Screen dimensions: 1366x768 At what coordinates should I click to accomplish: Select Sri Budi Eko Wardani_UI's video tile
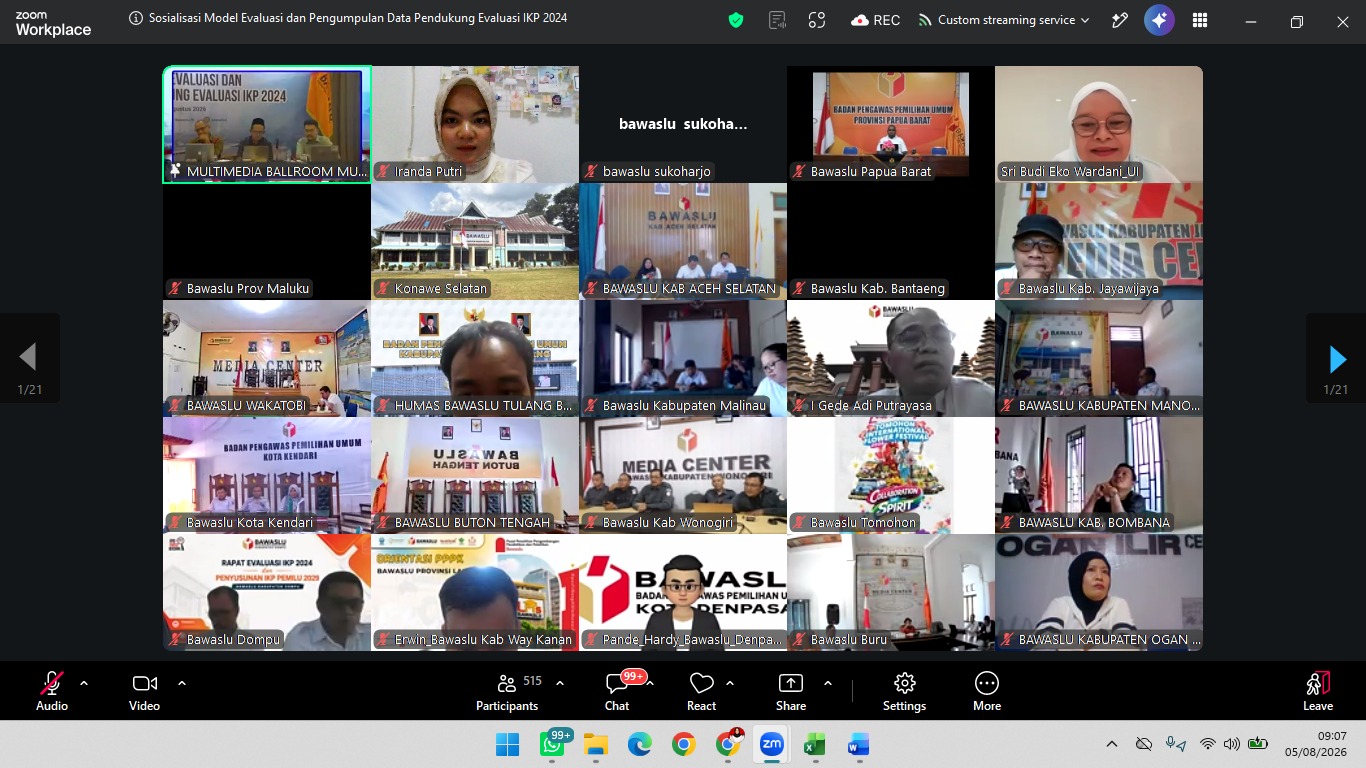coord(1099,125)
